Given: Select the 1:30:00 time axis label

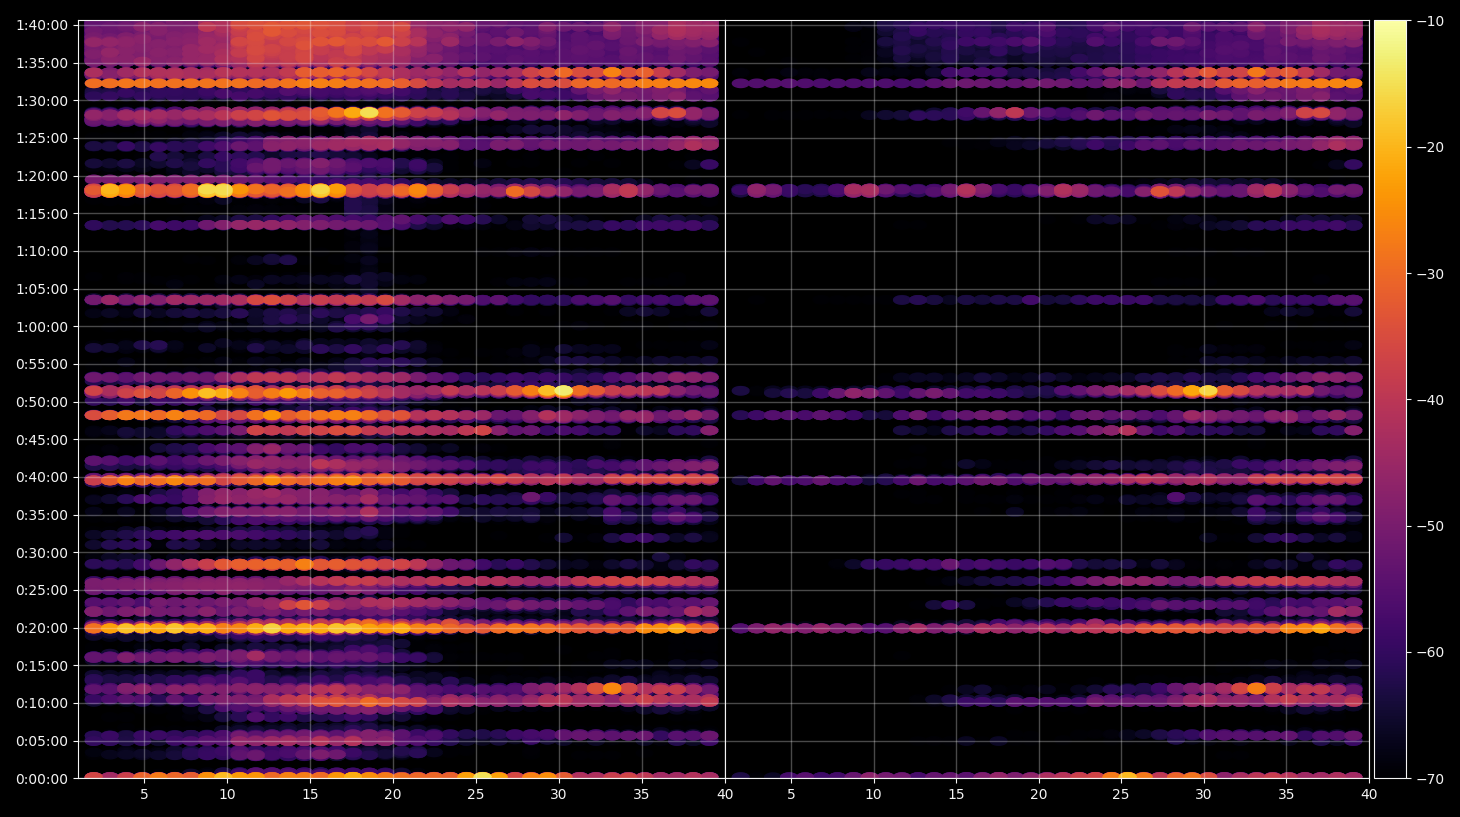Looking at the screenshot, I should point(42,101).
